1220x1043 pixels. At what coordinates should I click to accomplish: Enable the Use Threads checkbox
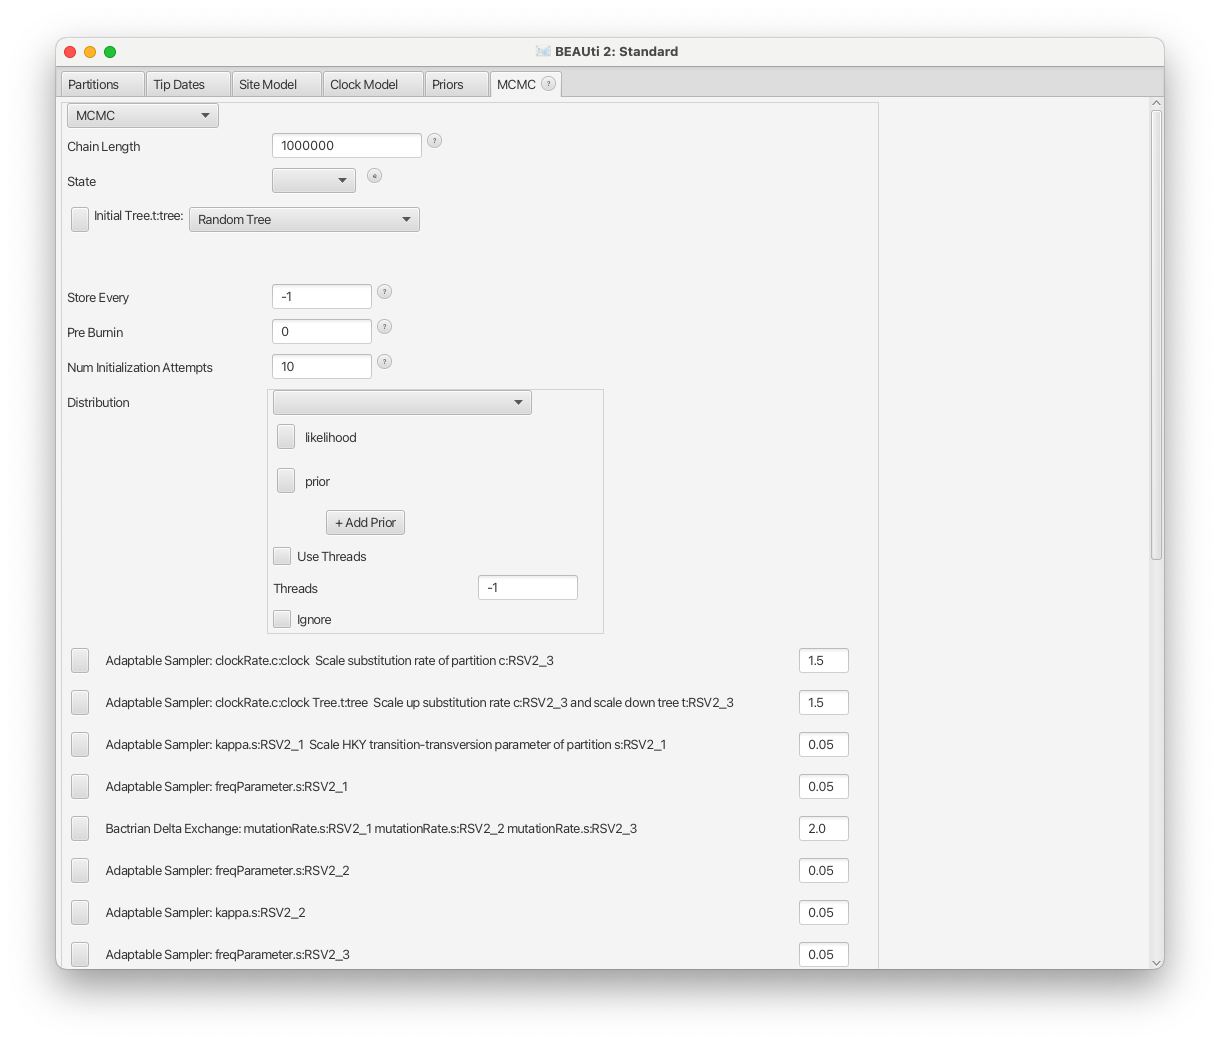click(282, 556)
